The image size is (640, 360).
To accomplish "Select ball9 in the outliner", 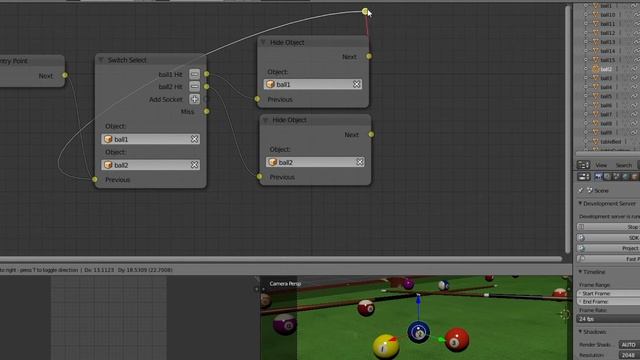I will [606, 132].
